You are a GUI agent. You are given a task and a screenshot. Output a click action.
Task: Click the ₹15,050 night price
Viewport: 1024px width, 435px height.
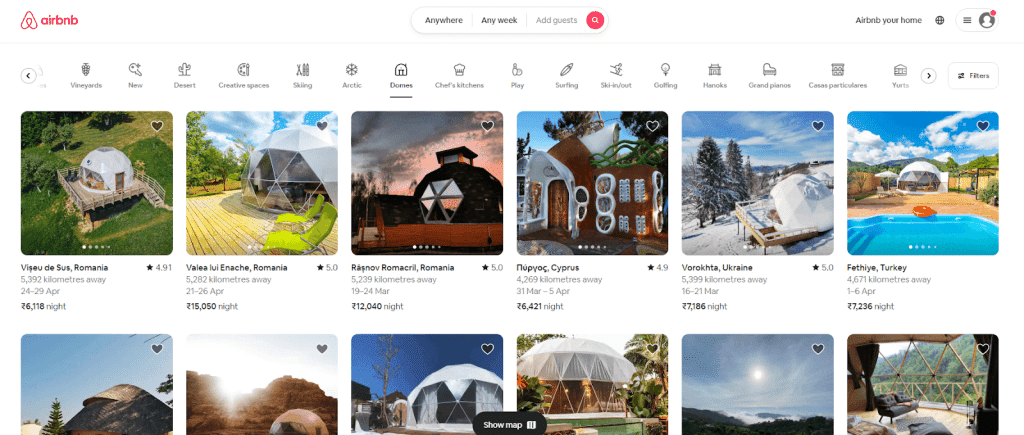pyautogui.click(x=212, y=306)
